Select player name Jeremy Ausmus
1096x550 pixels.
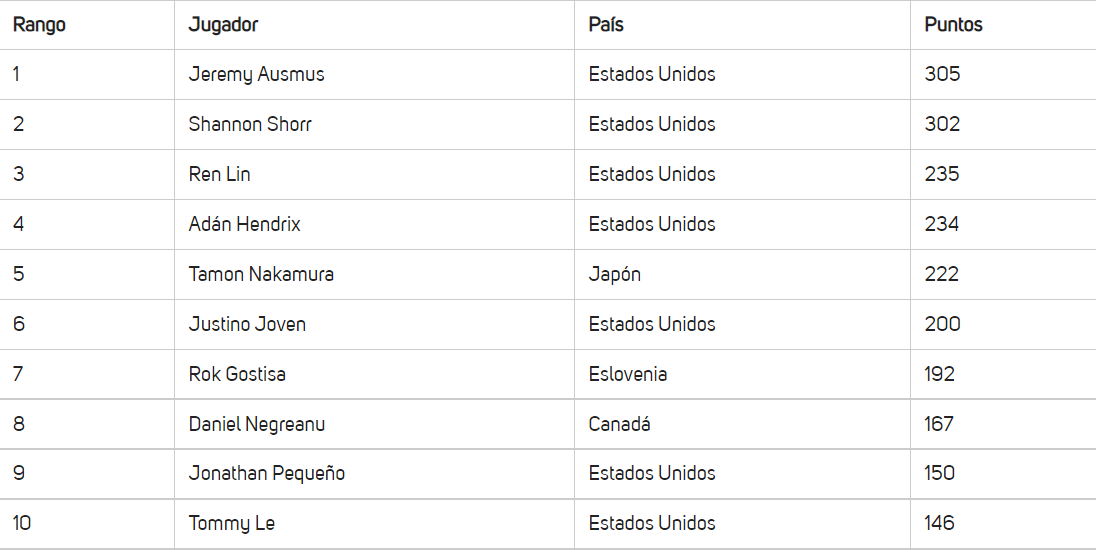257,75
